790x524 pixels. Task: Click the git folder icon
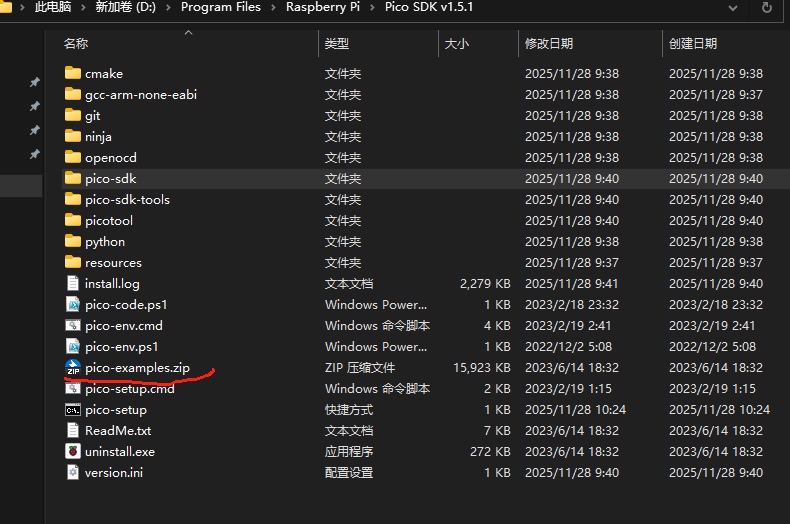tap(73, 115)
